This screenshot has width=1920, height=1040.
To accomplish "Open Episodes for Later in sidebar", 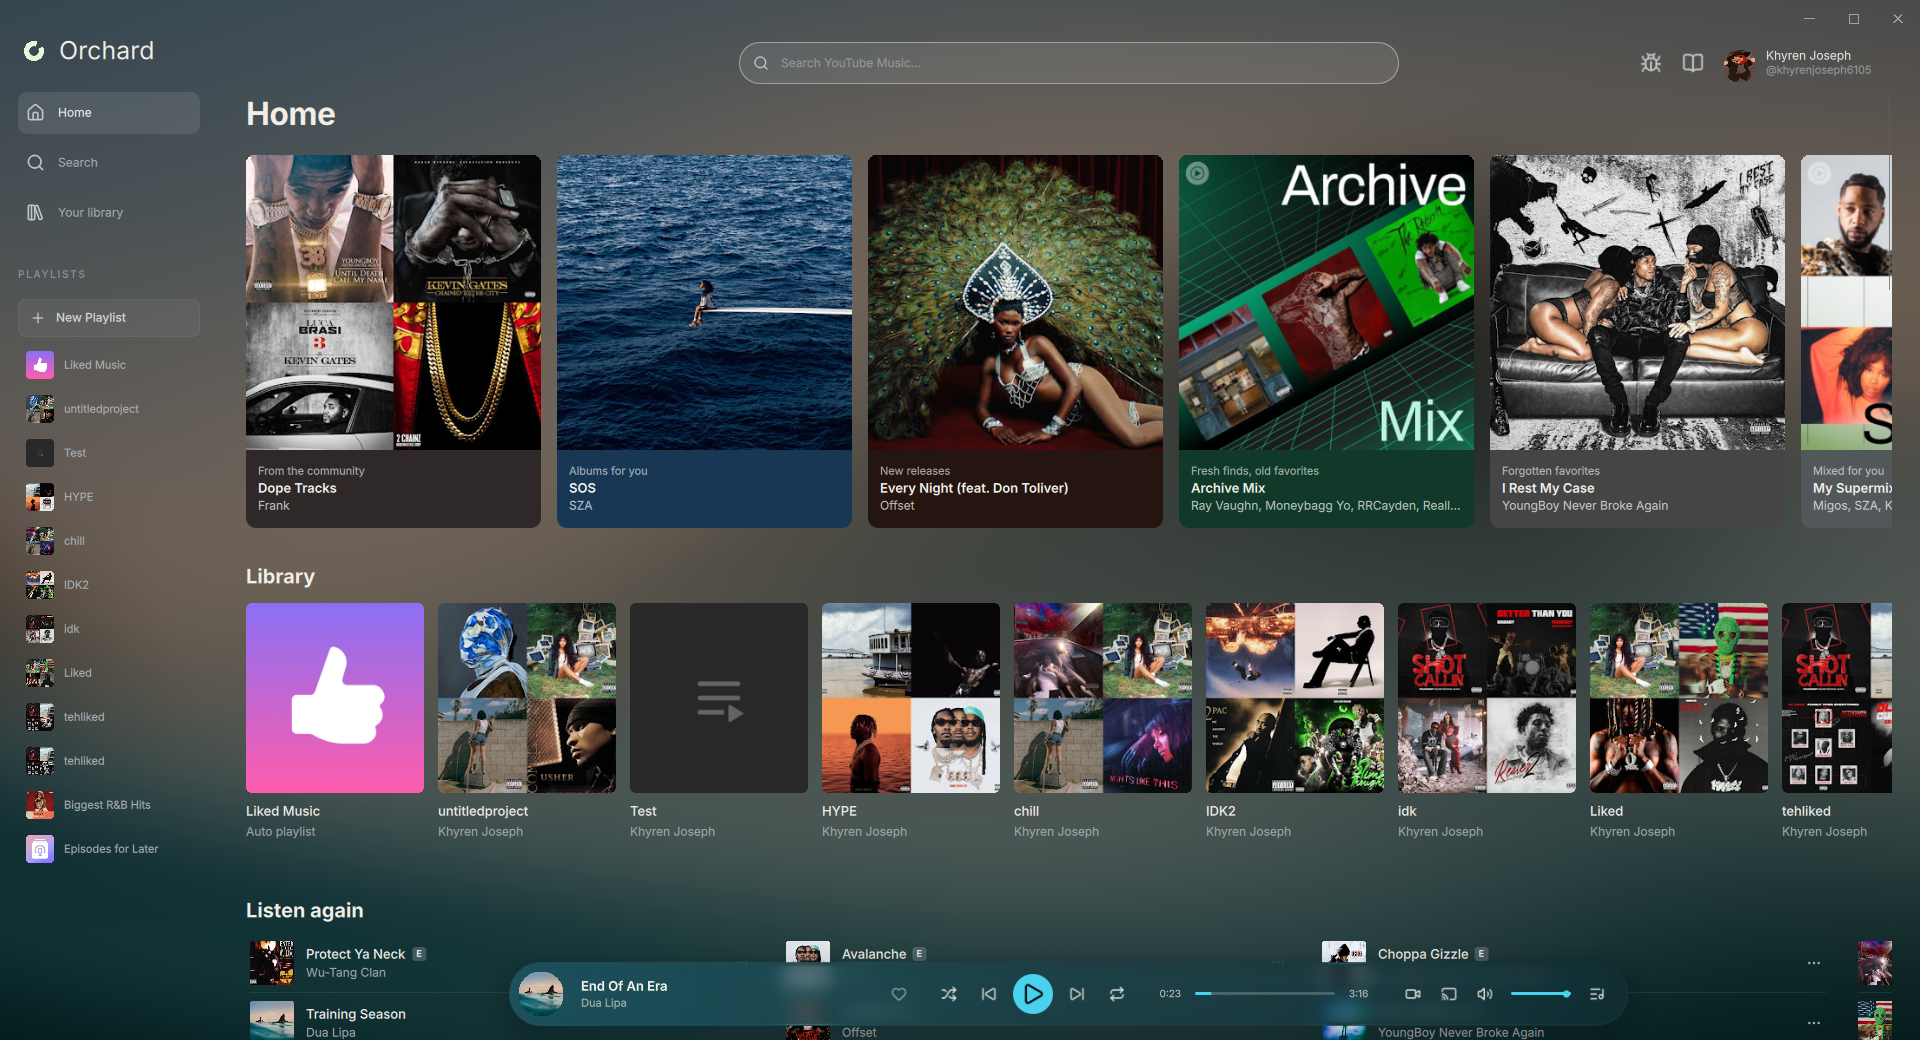I will pos(109,849).
